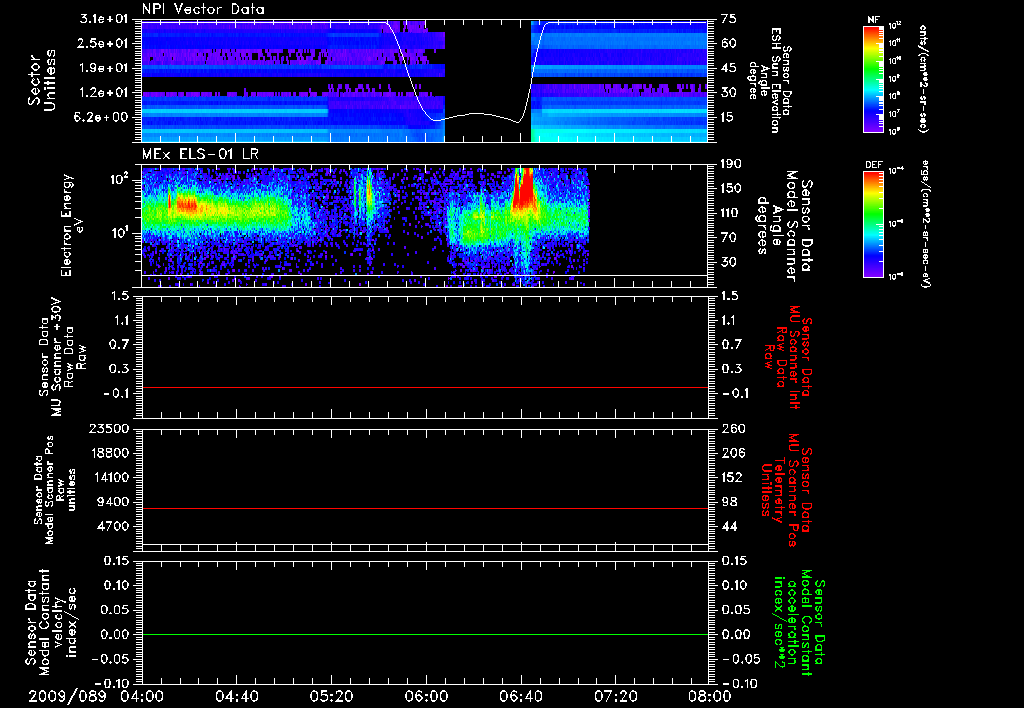
Task: Click the "ESH Sun Elevation Angle" axis label
Action: [769, 80]
